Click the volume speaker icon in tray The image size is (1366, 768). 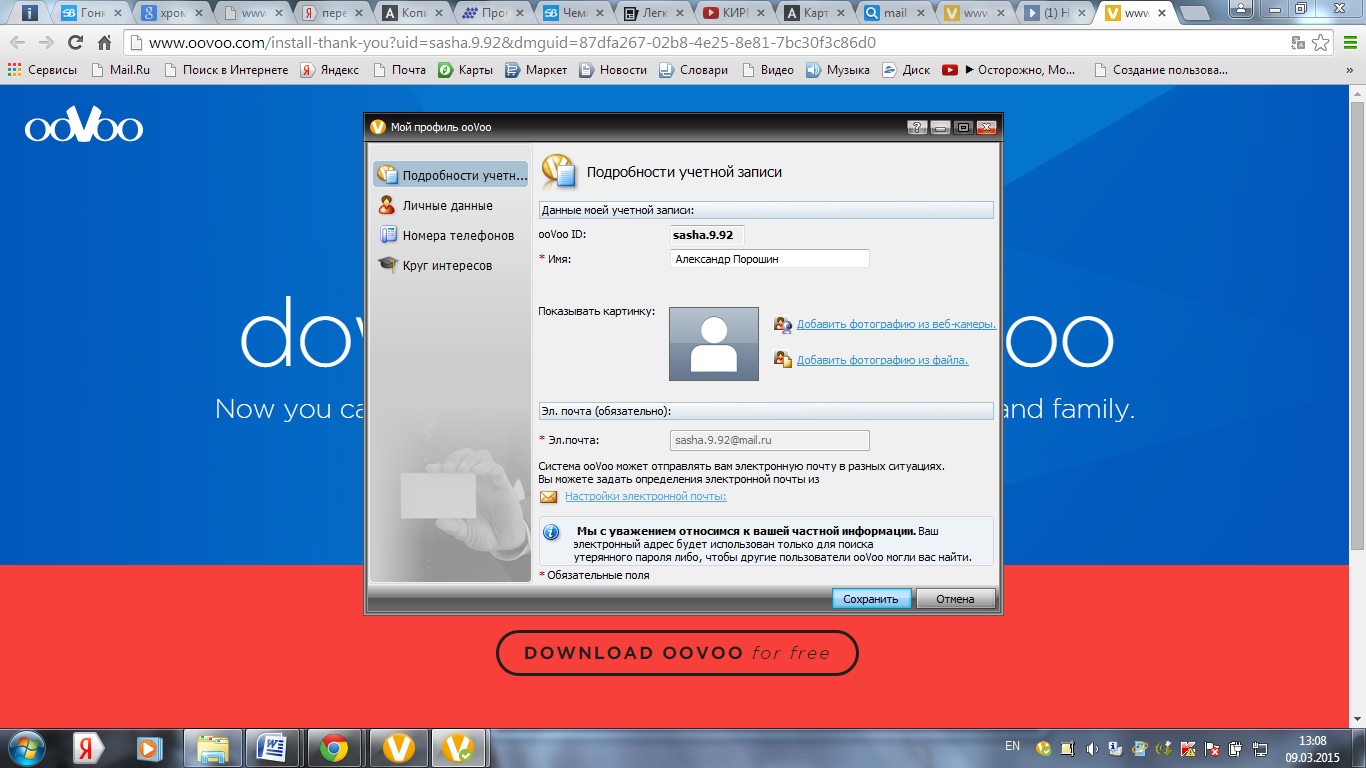[x=1091, y=749]
